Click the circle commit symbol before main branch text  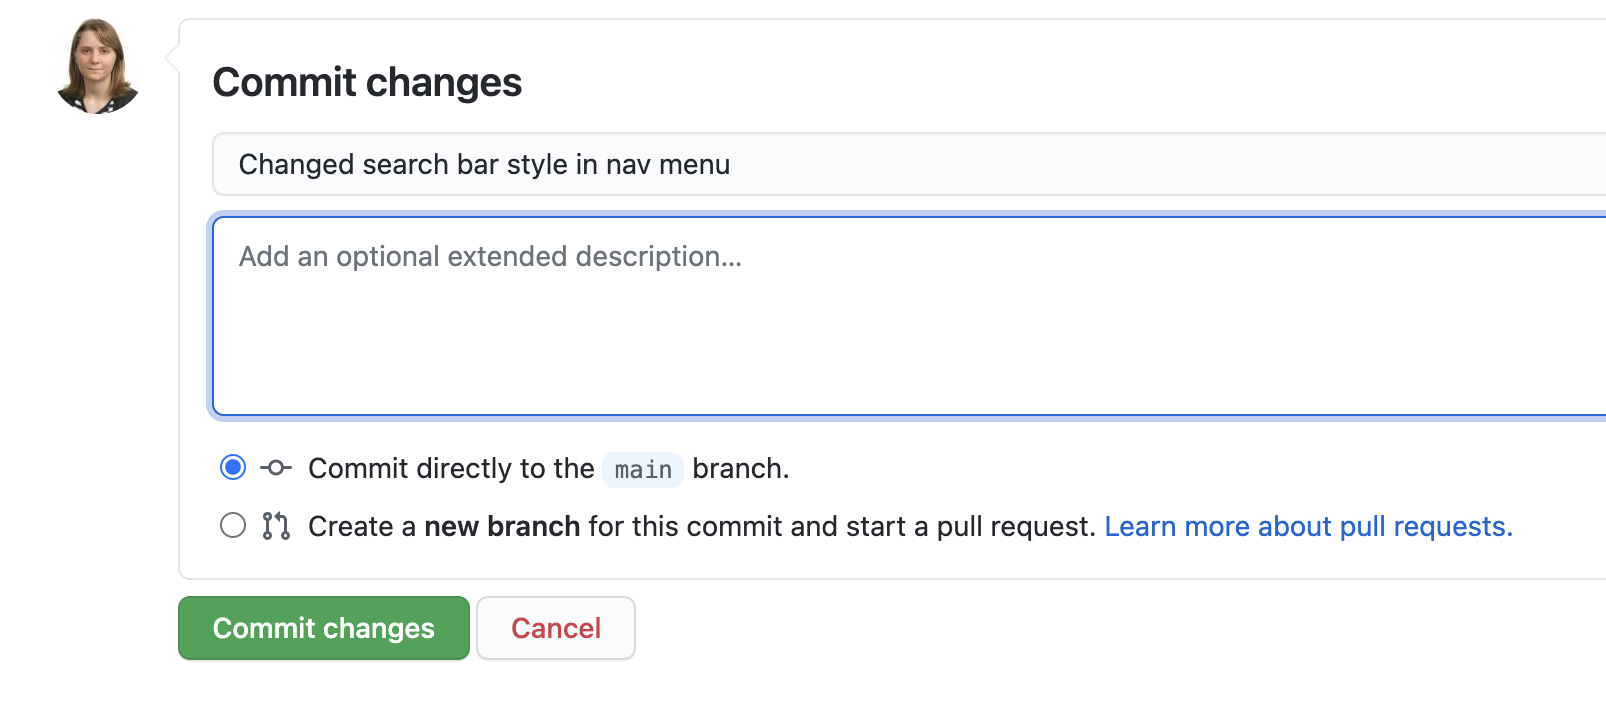click(x=275, y=468)
